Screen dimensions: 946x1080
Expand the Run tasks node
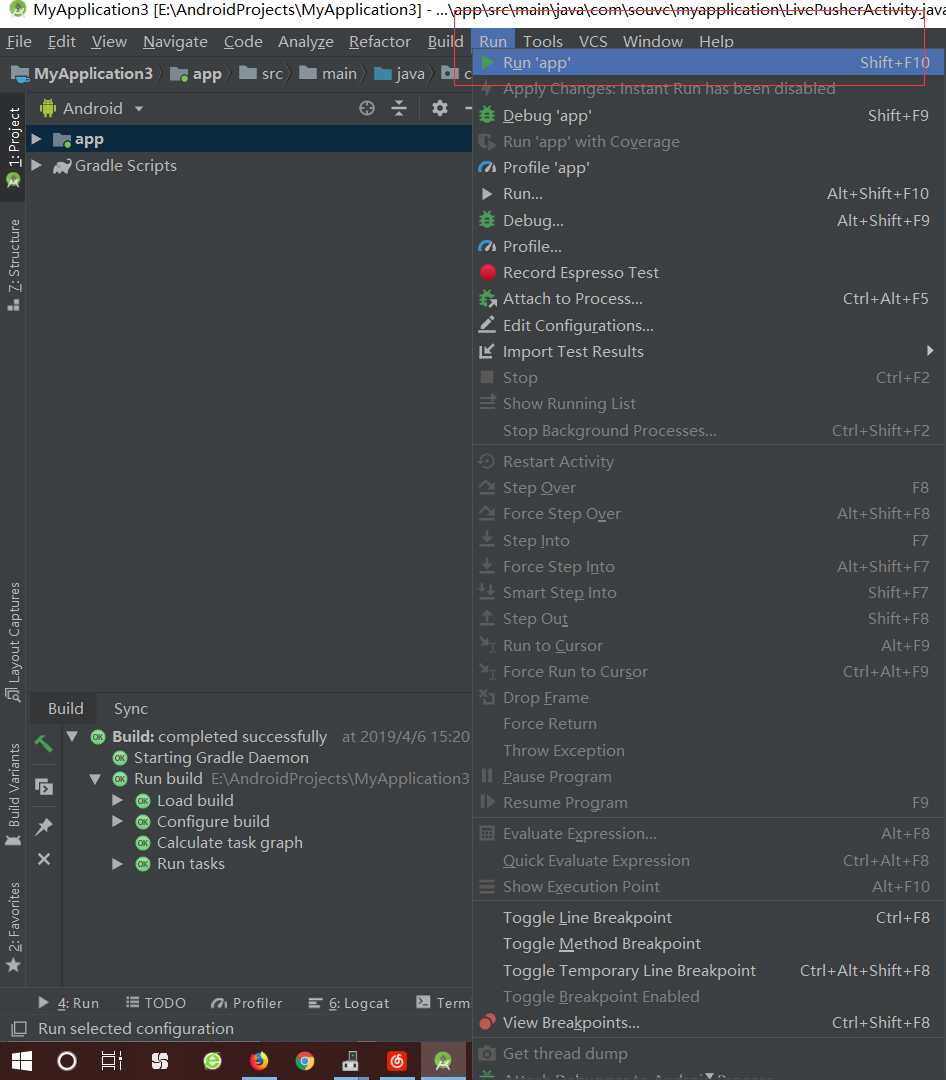(x=118, y=864)
